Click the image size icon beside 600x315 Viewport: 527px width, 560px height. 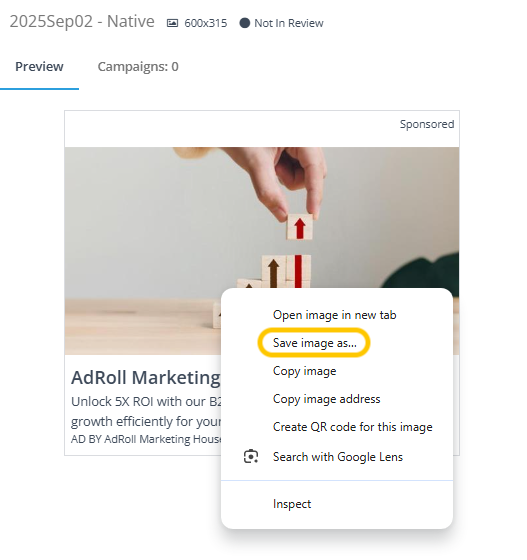[172, 23]
